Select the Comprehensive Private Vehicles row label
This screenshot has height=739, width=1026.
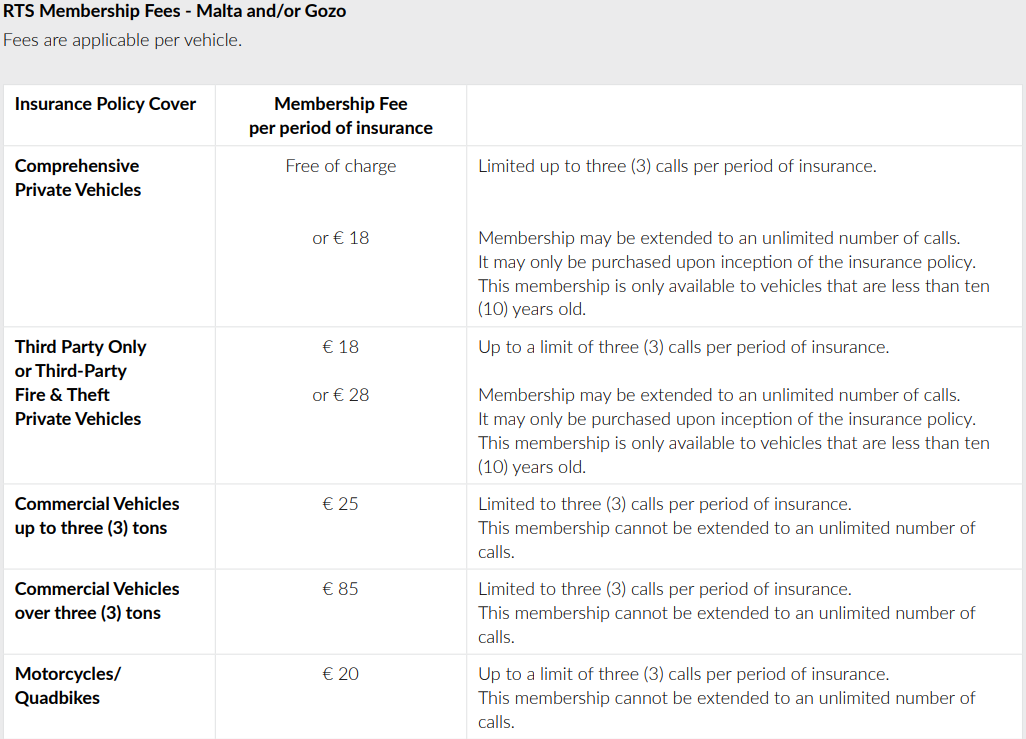click(x=78, y=178)
